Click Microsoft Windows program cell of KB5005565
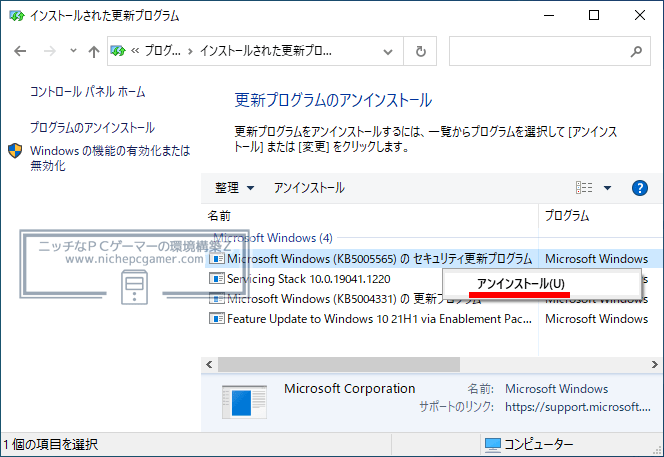Viewport: 664px width, 457px height. (596, 258)
